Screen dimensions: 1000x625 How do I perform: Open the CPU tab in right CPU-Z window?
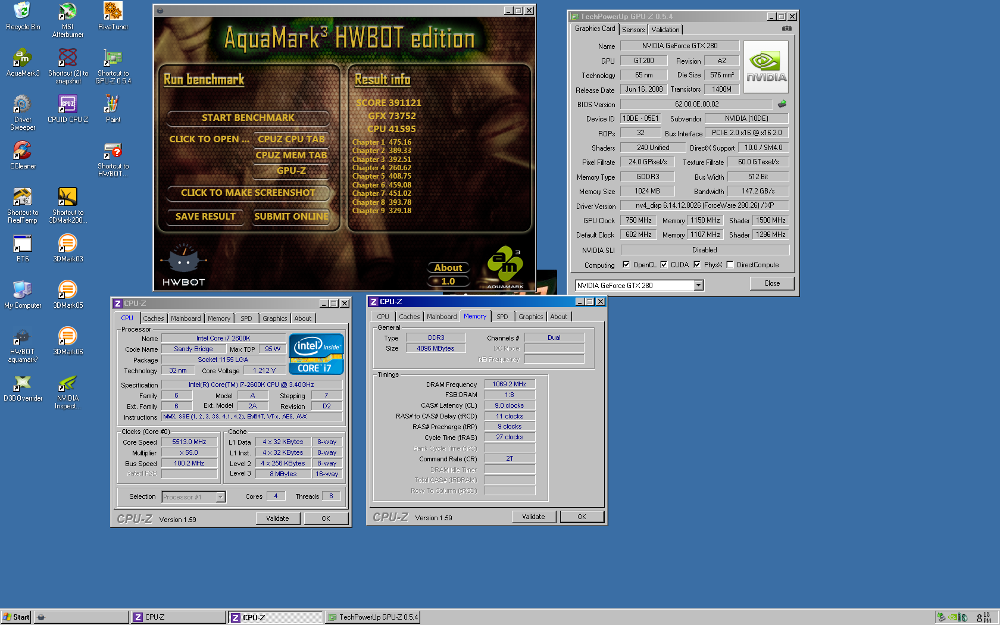[383, 316]
